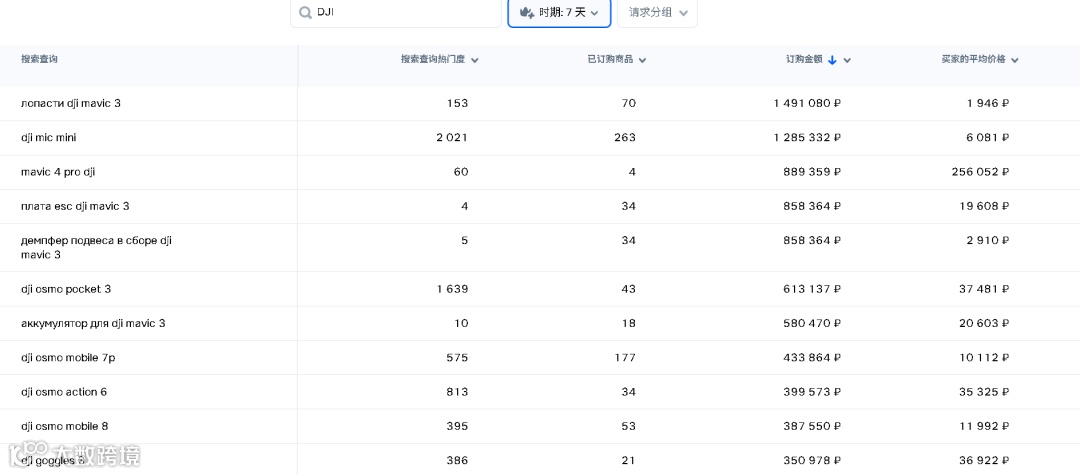Click the 433 864 ₽ order amount
The image size is (1080, 475).
pos(813,358)
